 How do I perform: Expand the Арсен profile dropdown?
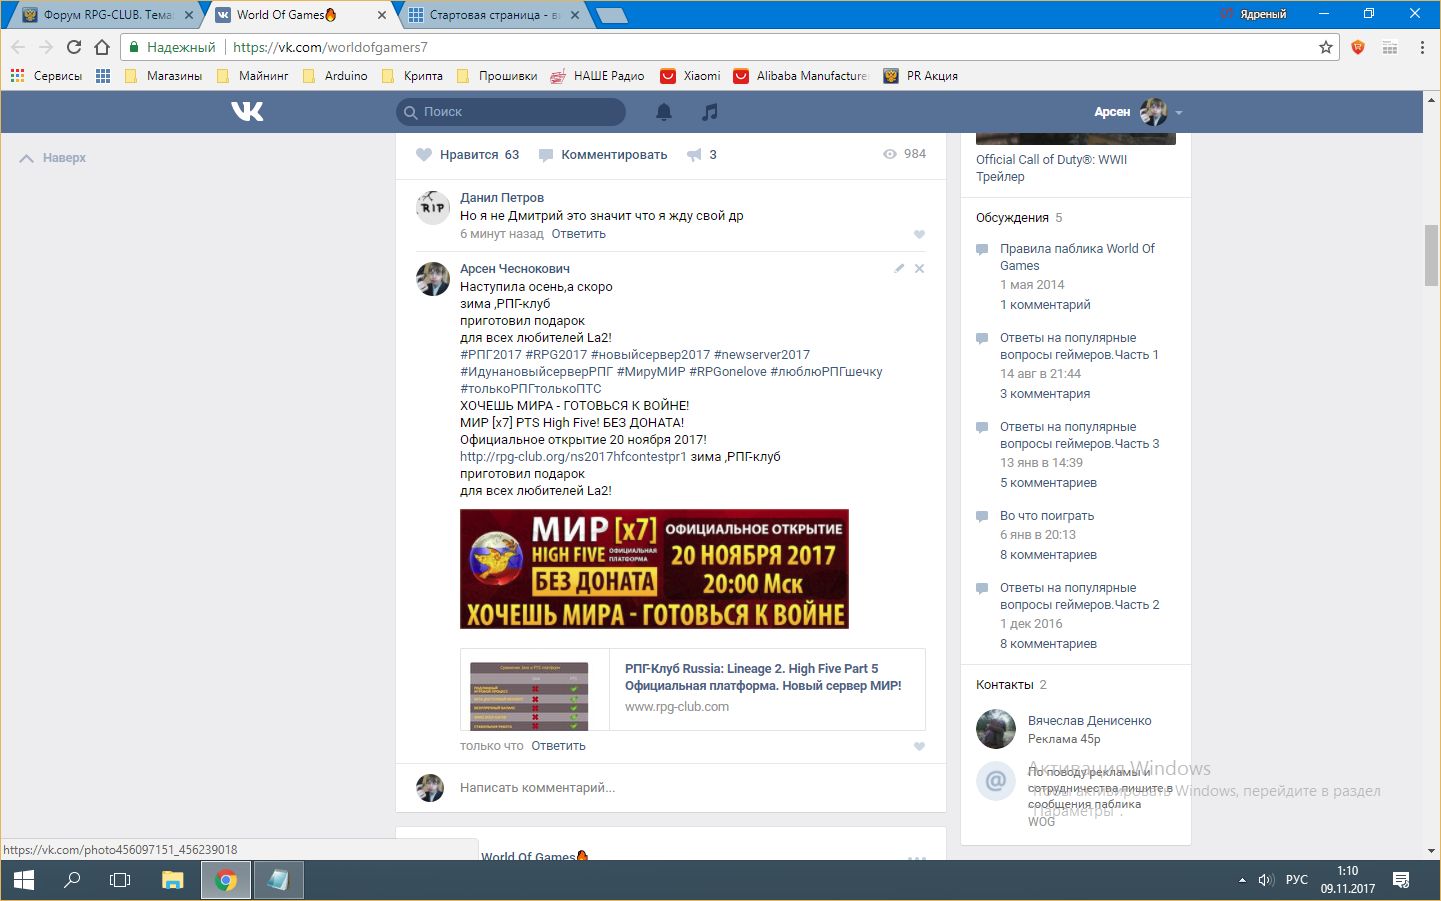click(1179, 112)
